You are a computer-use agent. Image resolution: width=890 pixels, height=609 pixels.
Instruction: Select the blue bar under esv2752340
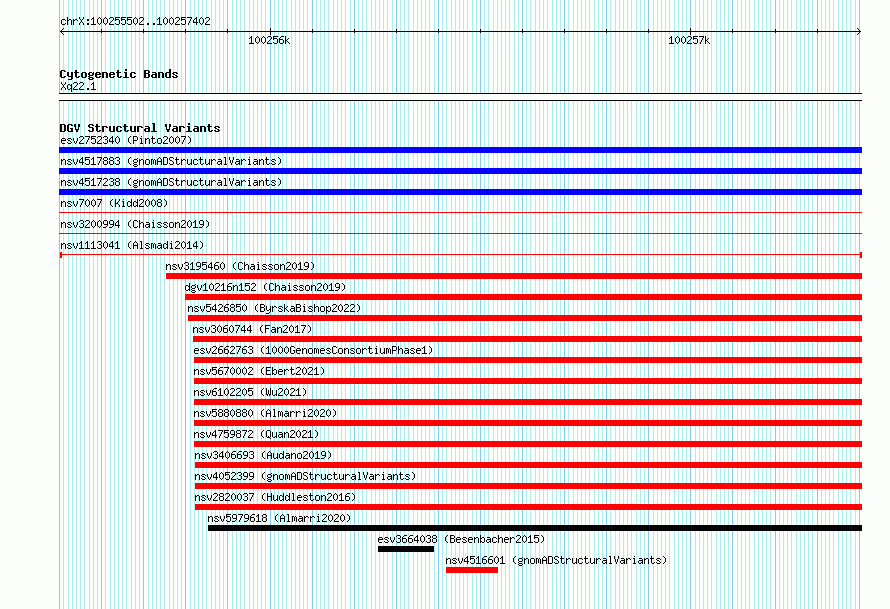point(460,150)
